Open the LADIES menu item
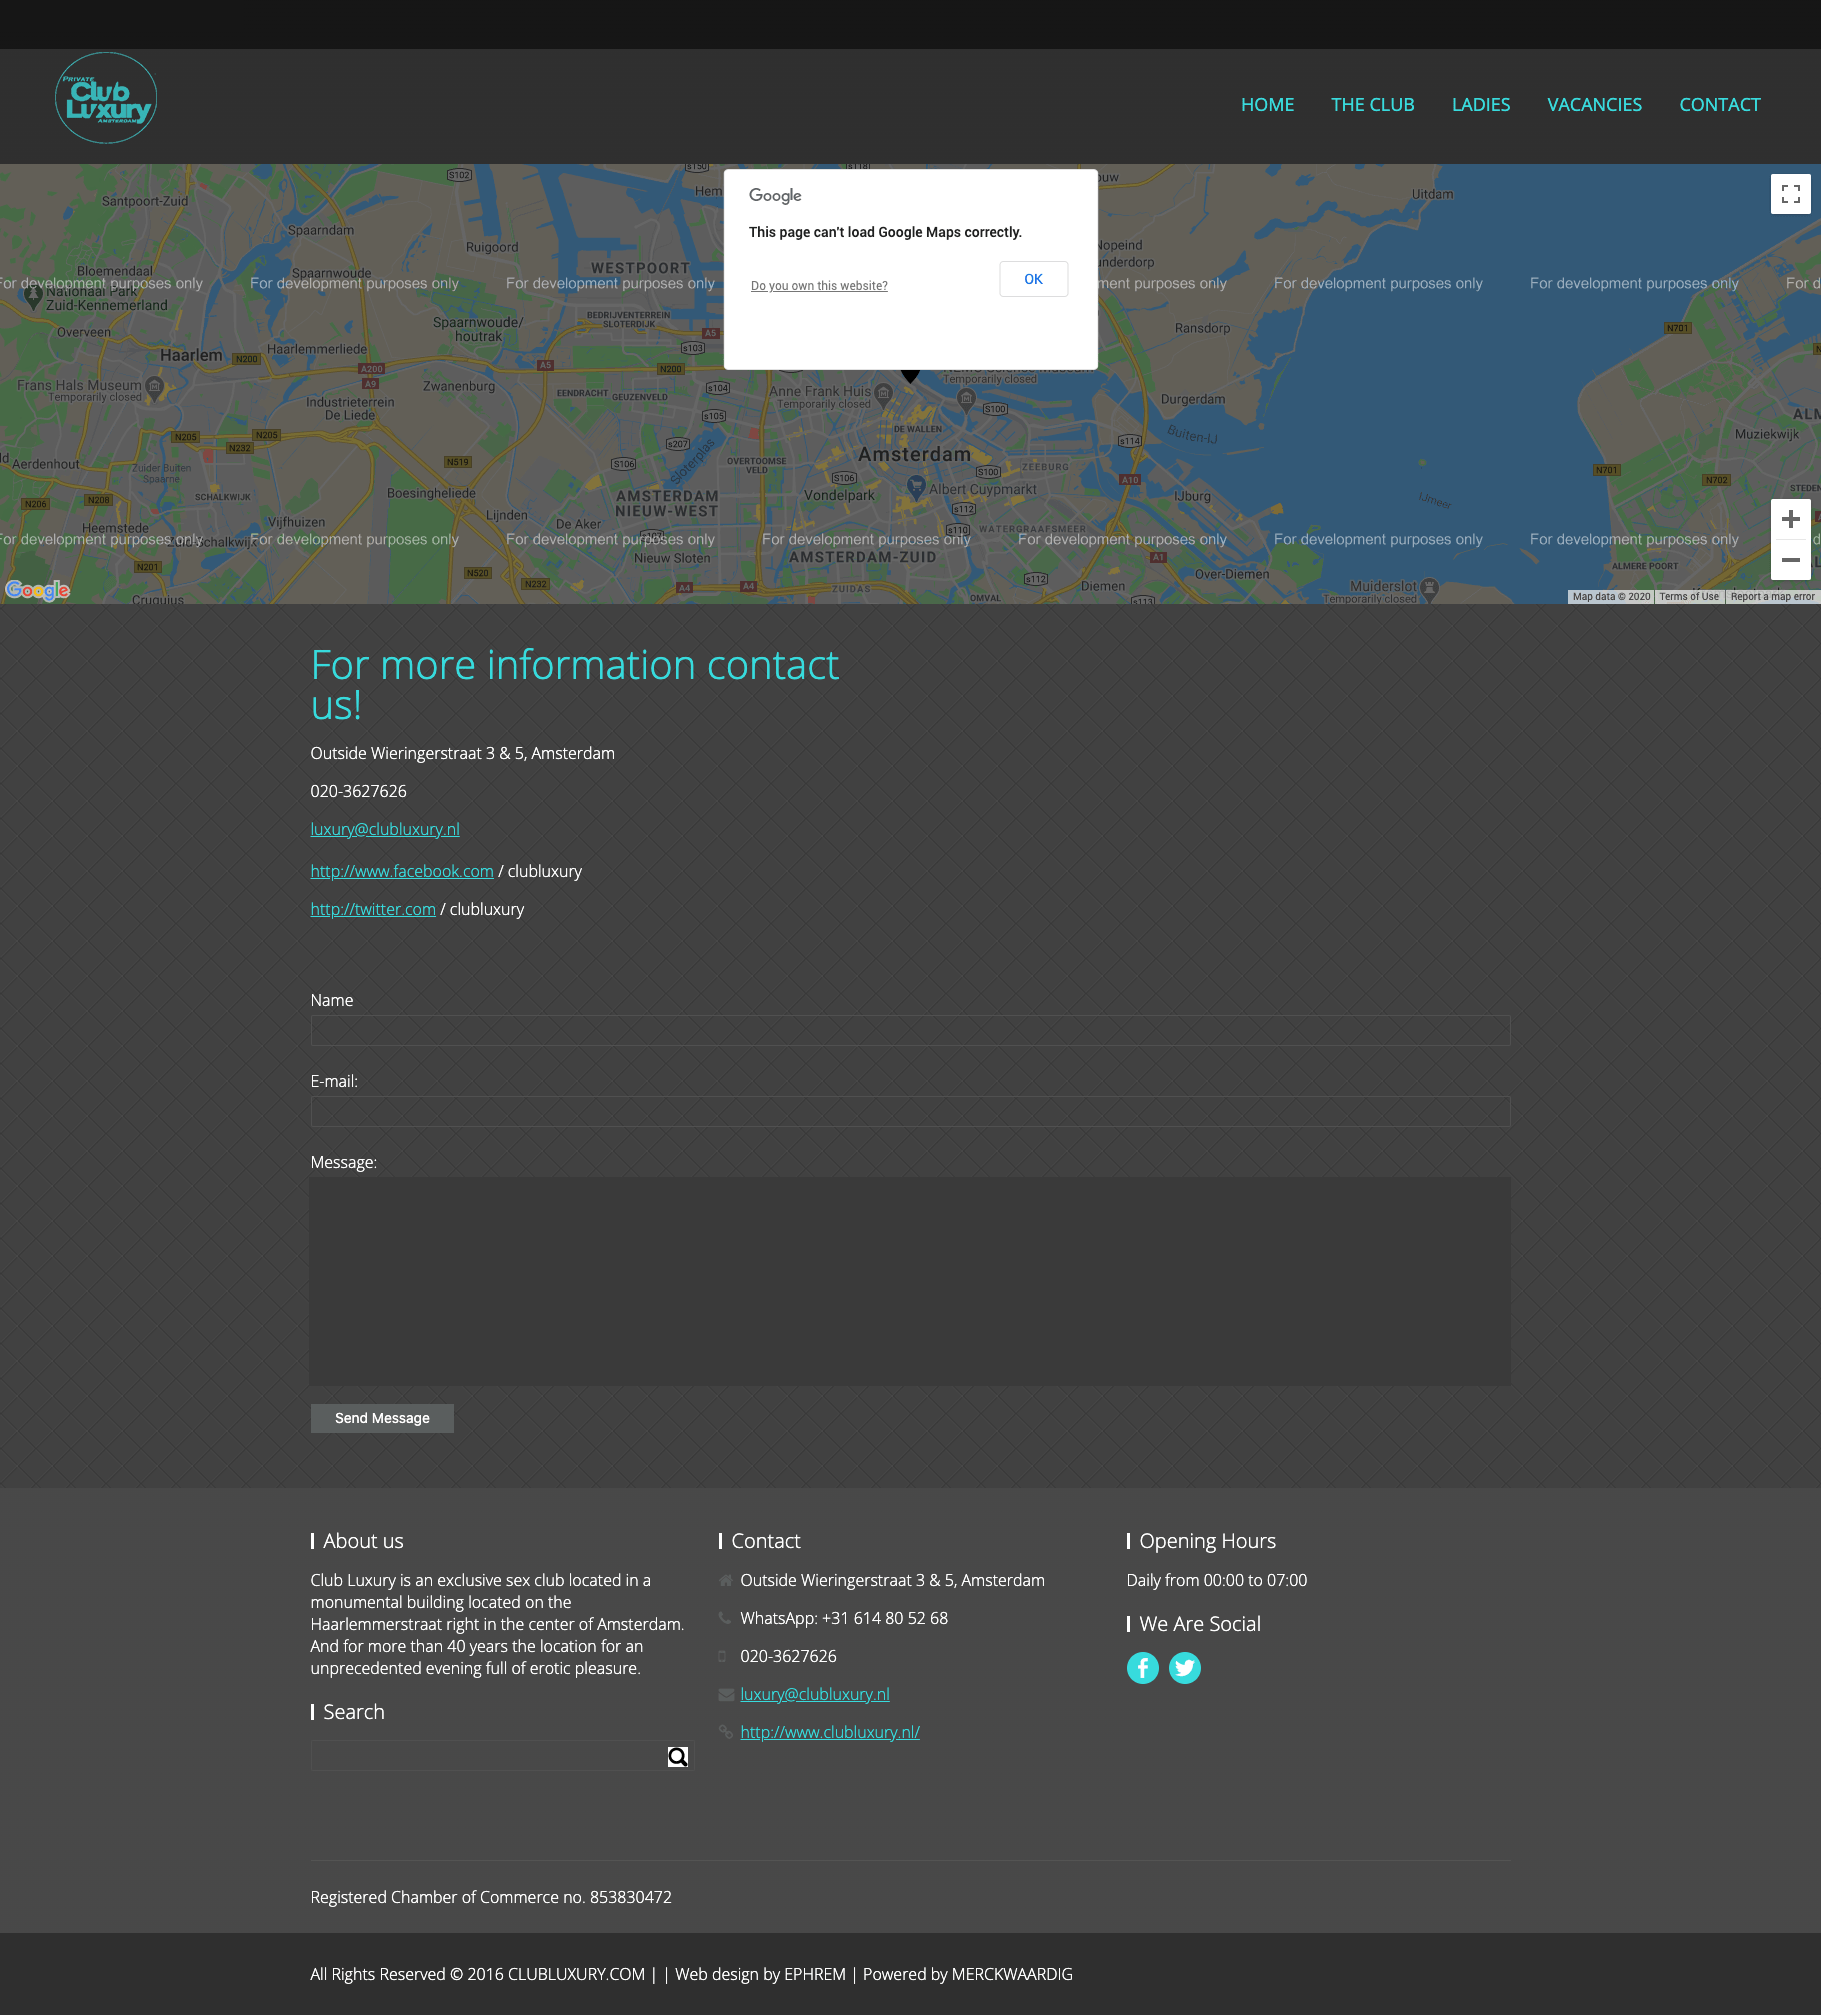 click(1480, 105)
